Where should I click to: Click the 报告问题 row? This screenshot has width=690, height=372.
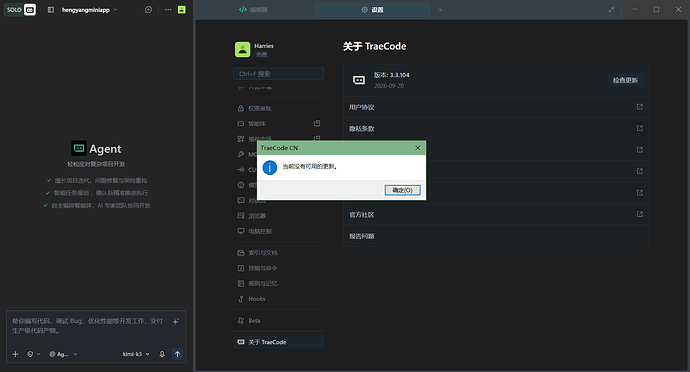point(496,236)
